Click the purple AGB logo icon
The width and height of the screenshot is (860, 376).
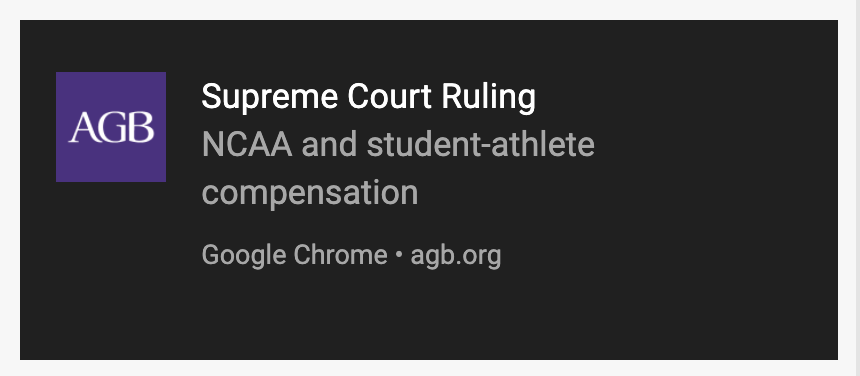tap(111, 127)
